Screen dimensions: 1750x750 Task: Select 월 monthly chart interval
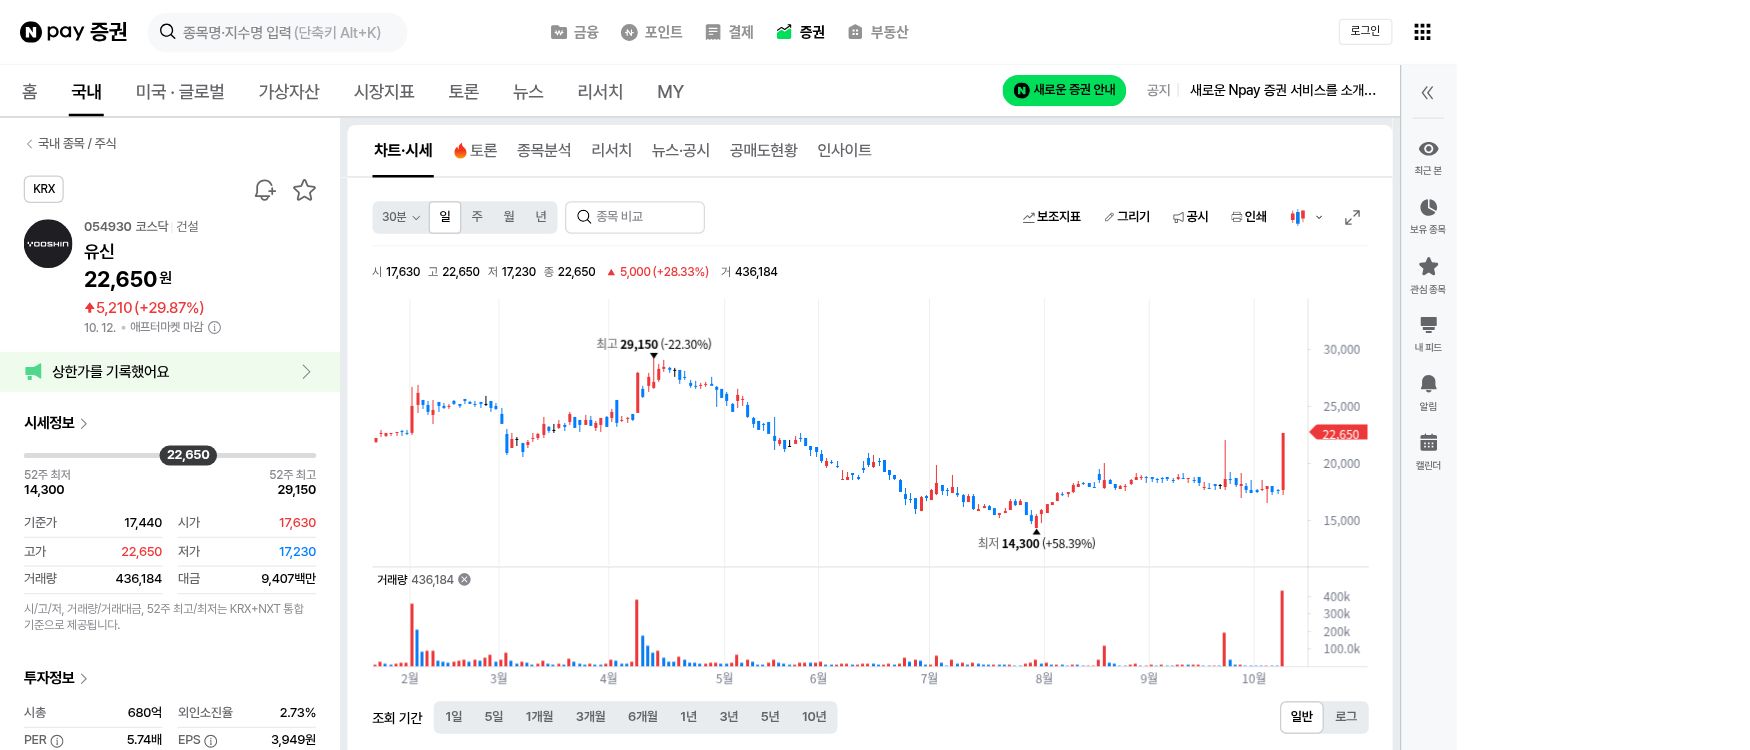click(509, 217)
